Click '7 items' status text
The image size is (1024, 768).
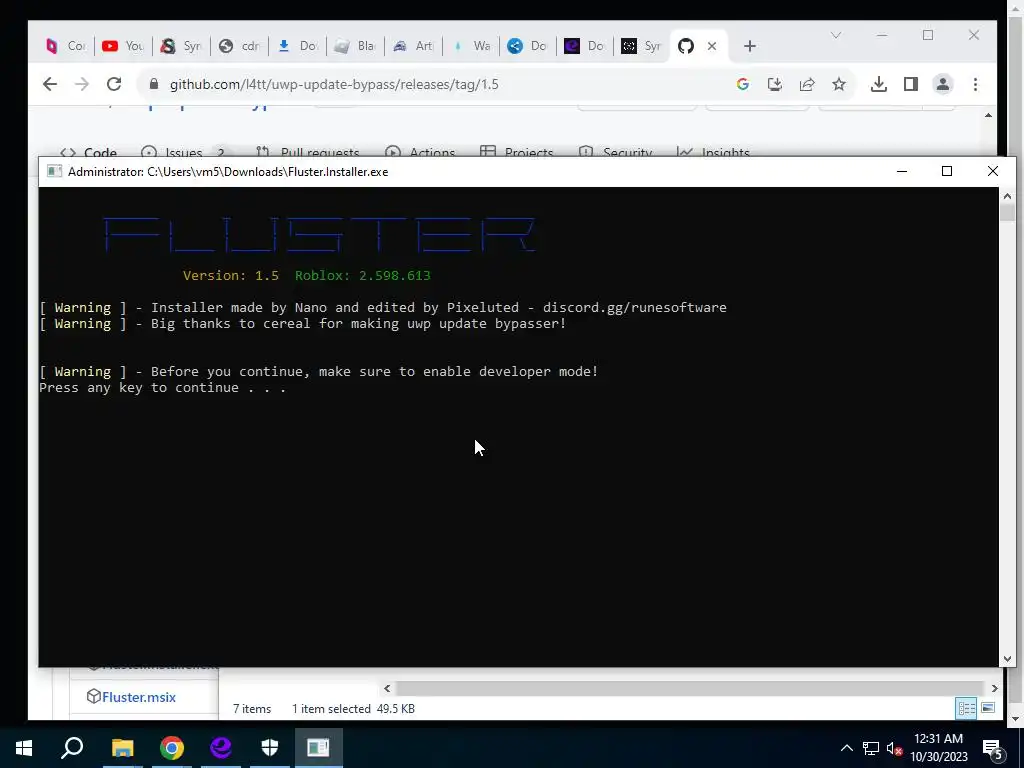[x=252, y=709]
